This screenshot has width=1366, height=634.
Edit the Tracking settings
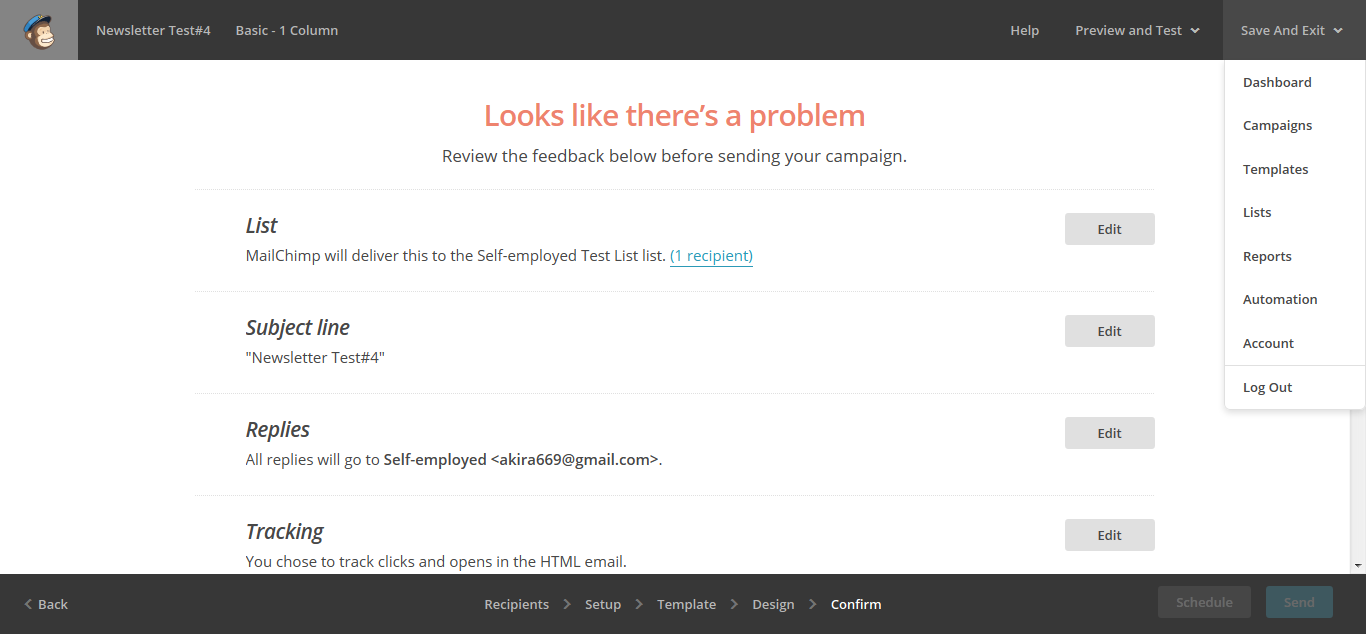coord(1109,535)
